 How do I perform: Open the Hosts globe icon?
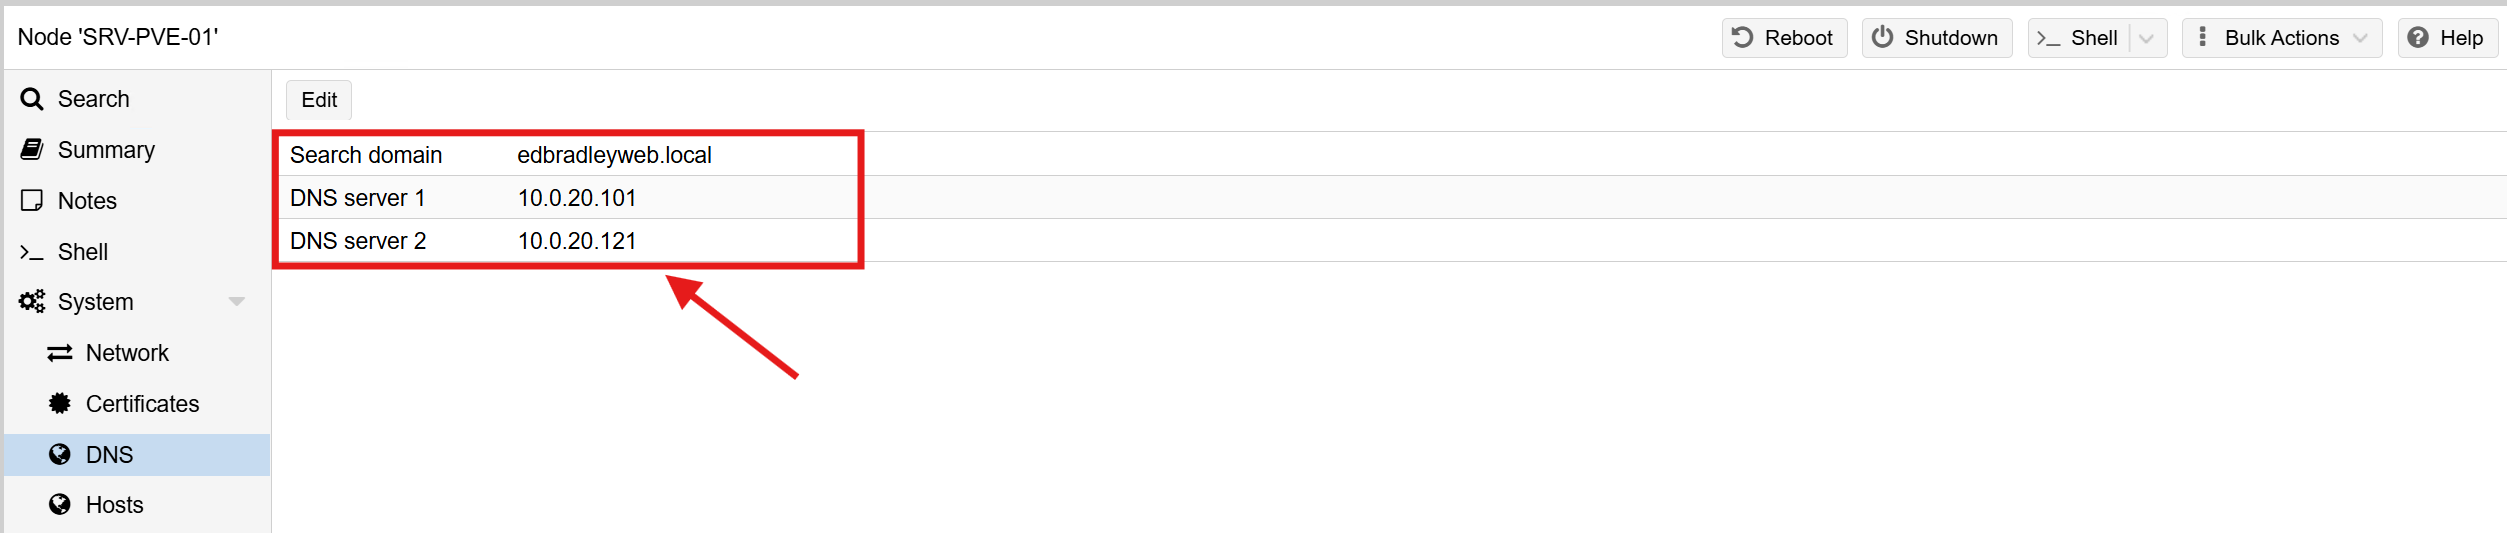[60, 505]
